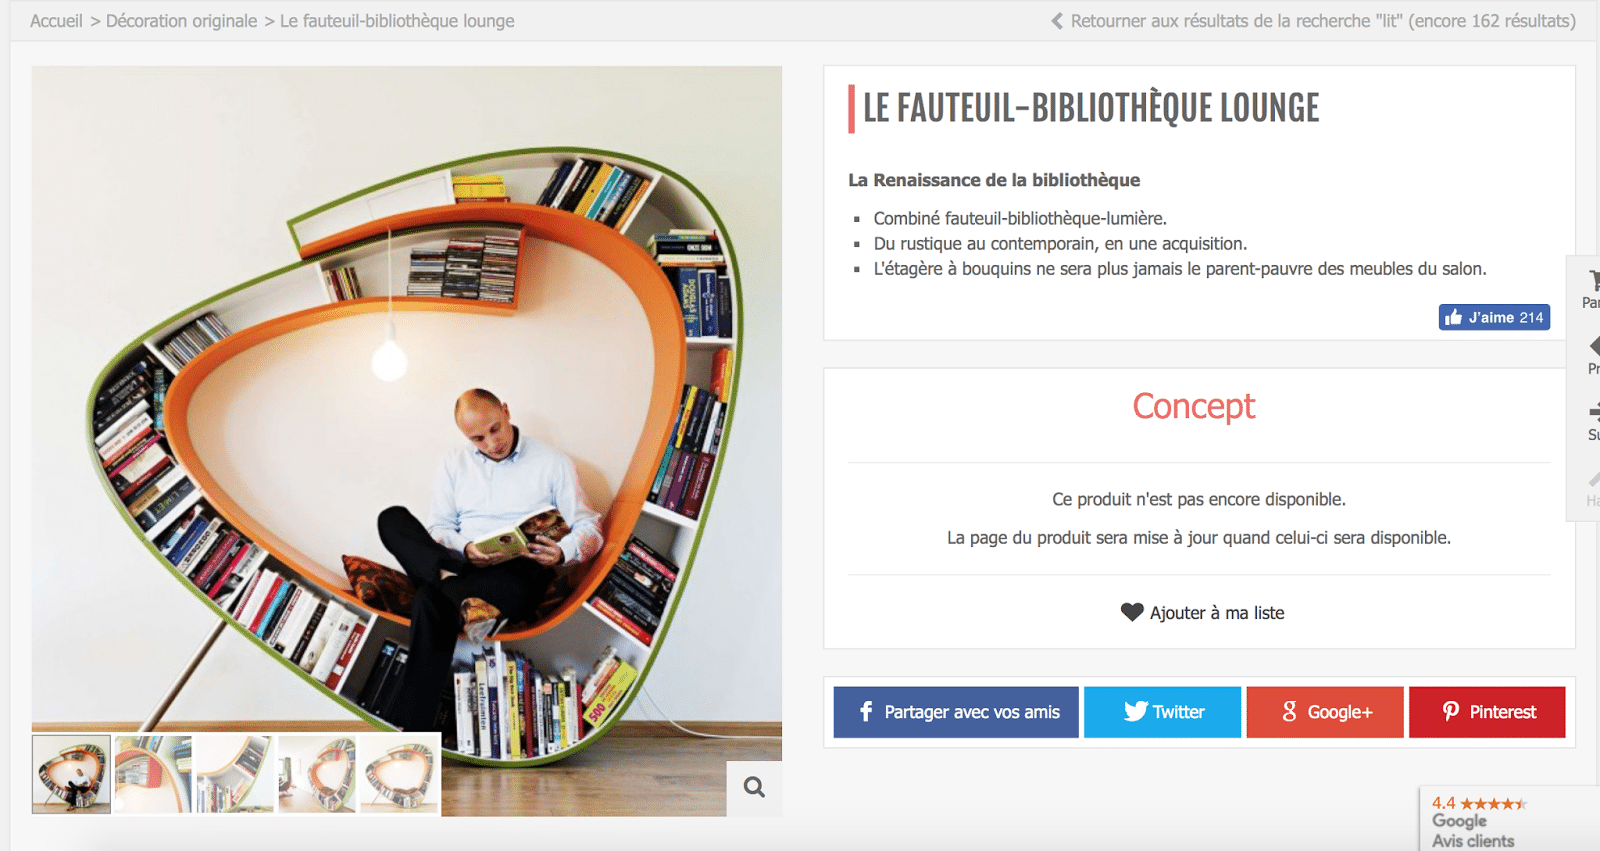Click the magnifier zoom icon on product image
1600x851 pixels.
point(754,788)
